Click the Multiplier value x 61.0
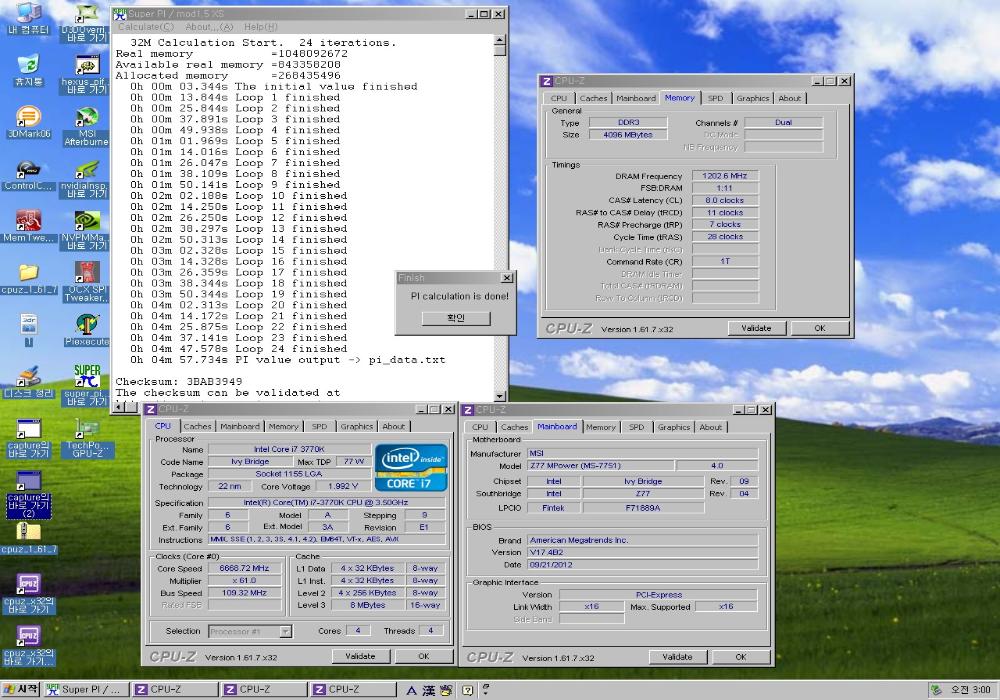The image size is (1000, 700). tap(244, 581)
